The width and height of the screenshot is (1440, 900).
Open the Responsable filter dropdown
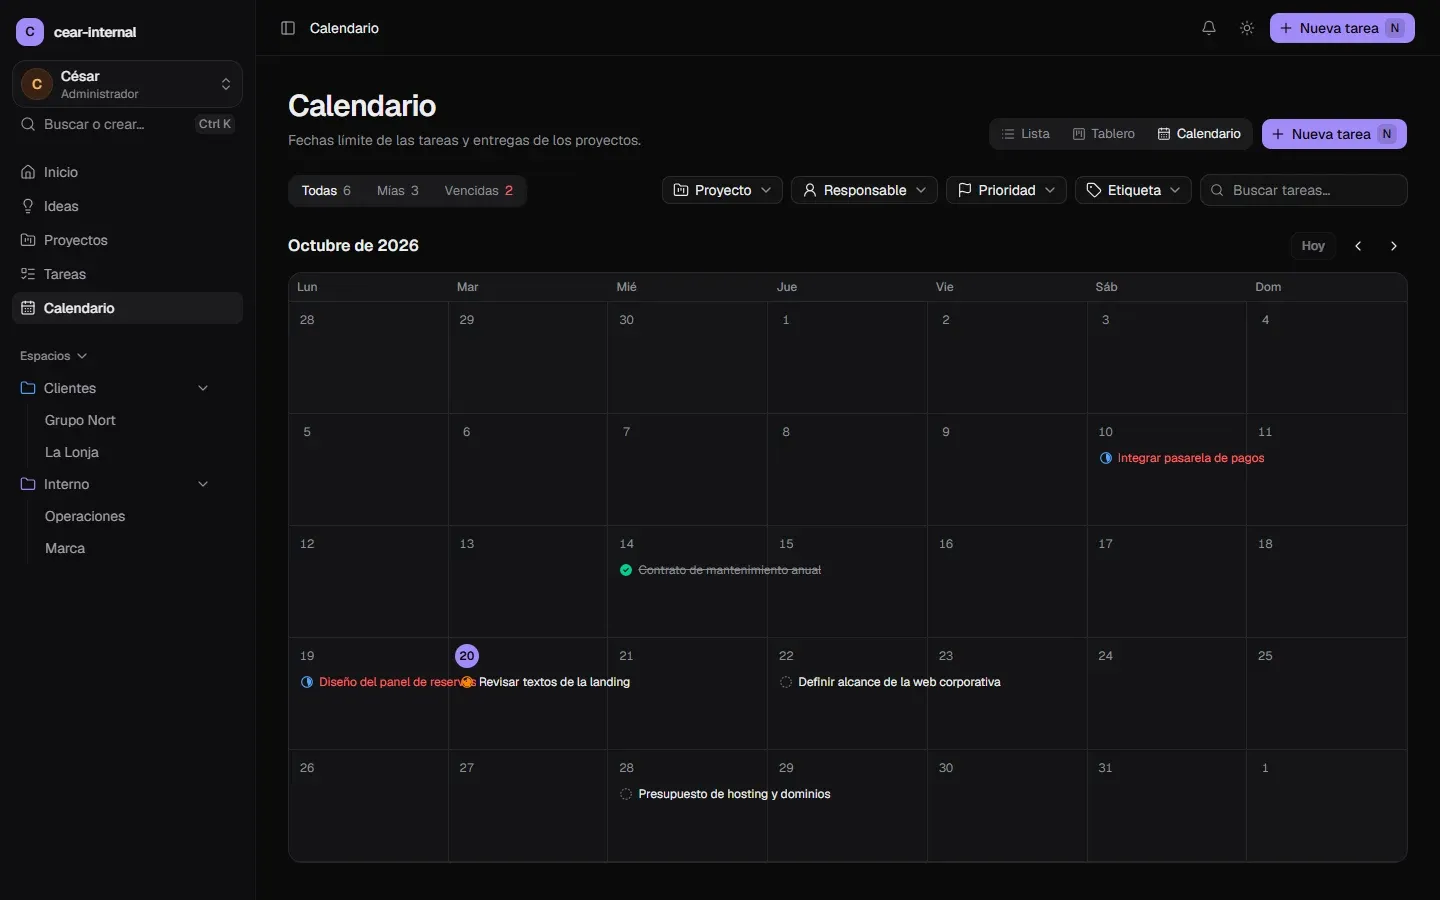(x=864, y=190)
